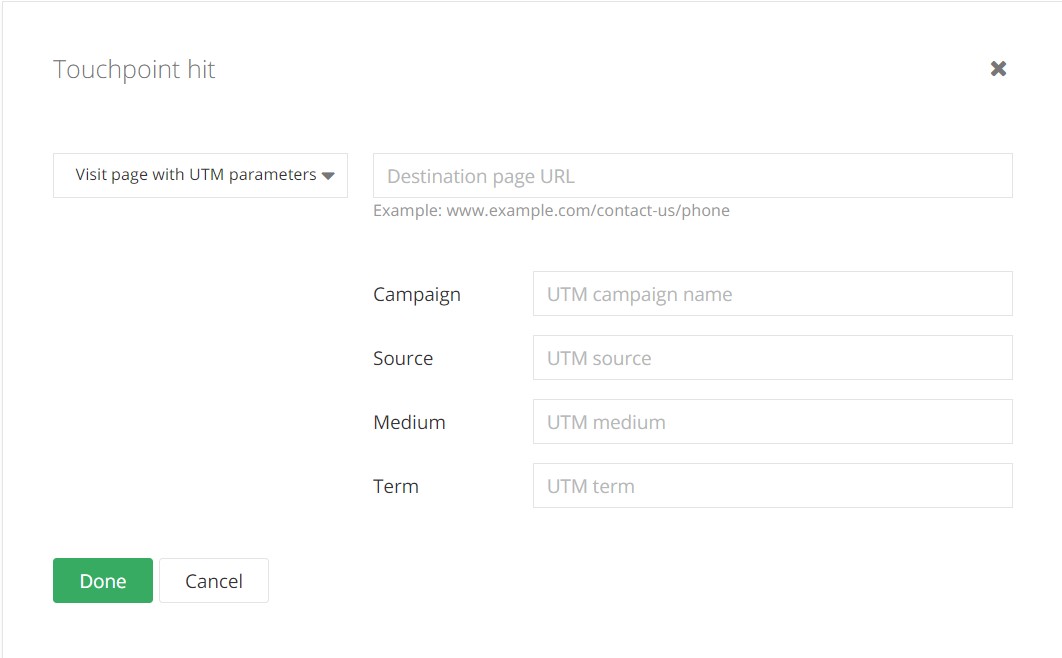Click the Term field label
Image resolution: width=1062 pixels, height=658 pixels.
[396, 486]
